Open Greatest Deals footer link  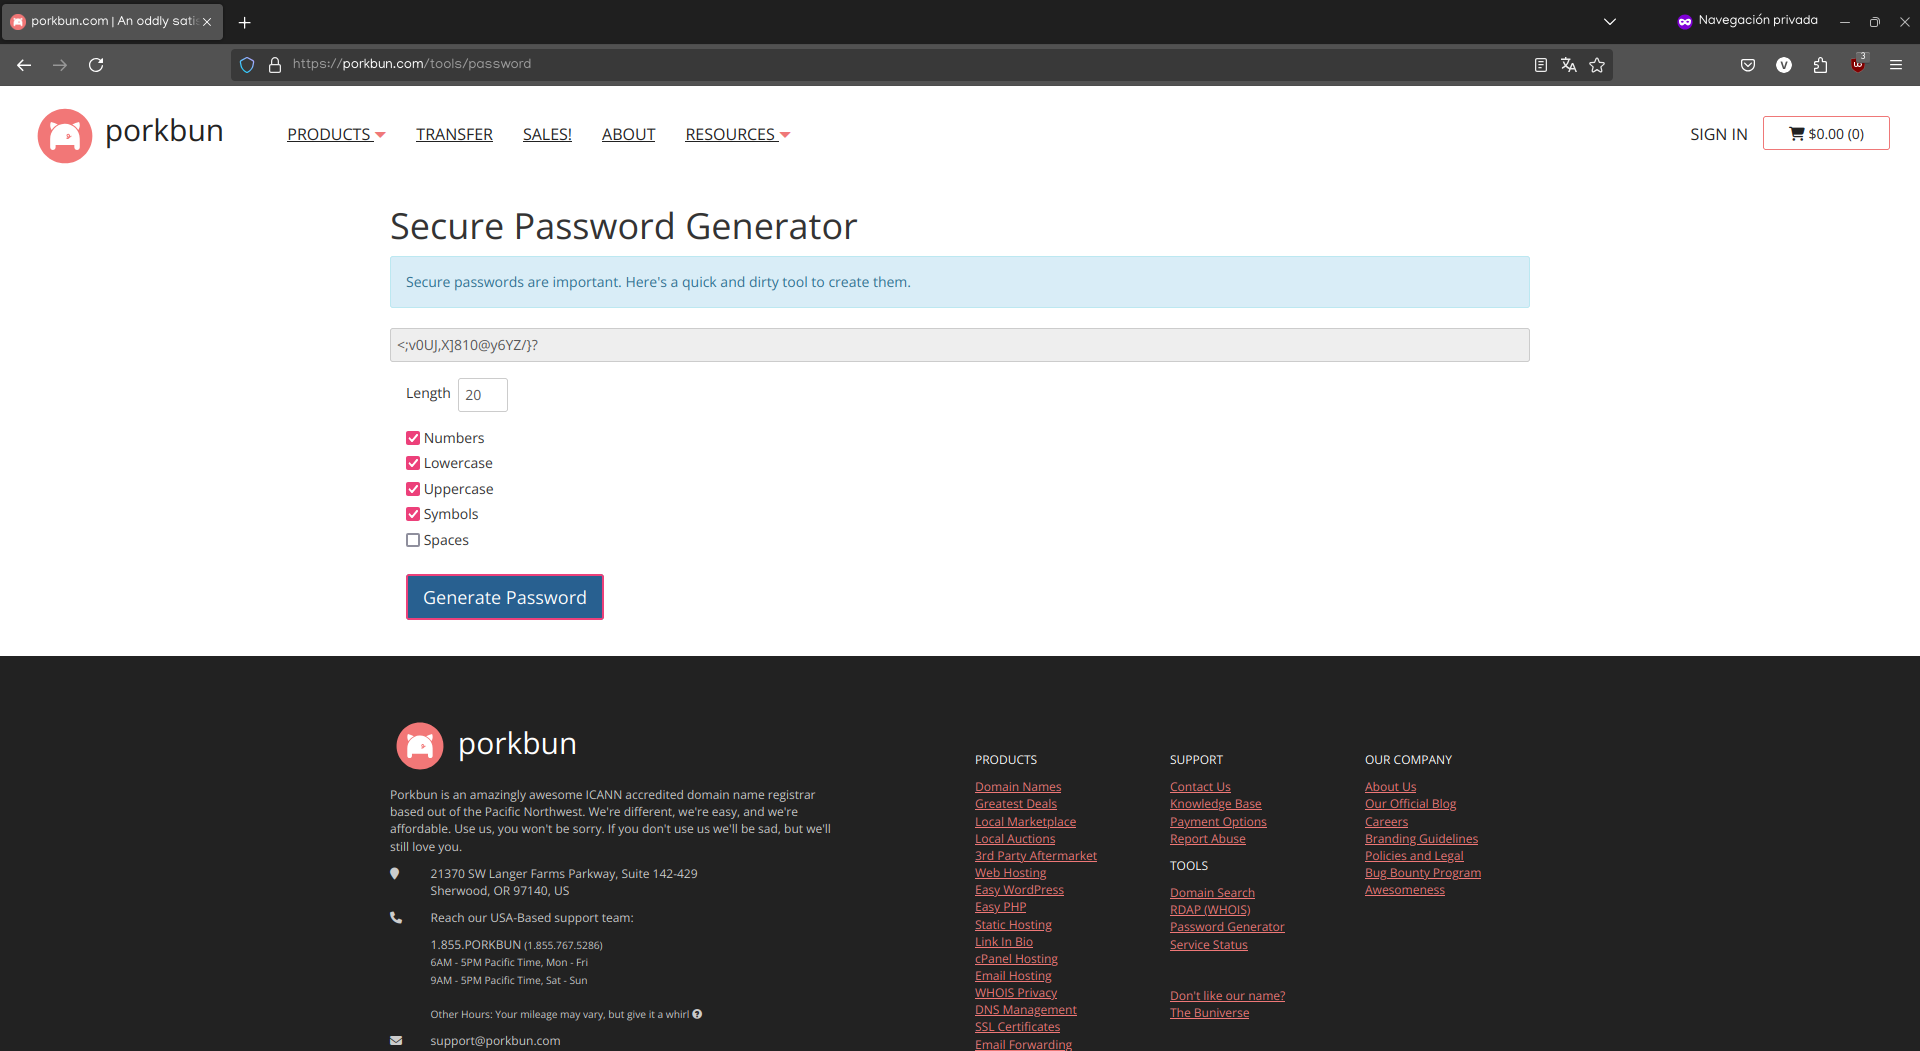point(1016,804)
